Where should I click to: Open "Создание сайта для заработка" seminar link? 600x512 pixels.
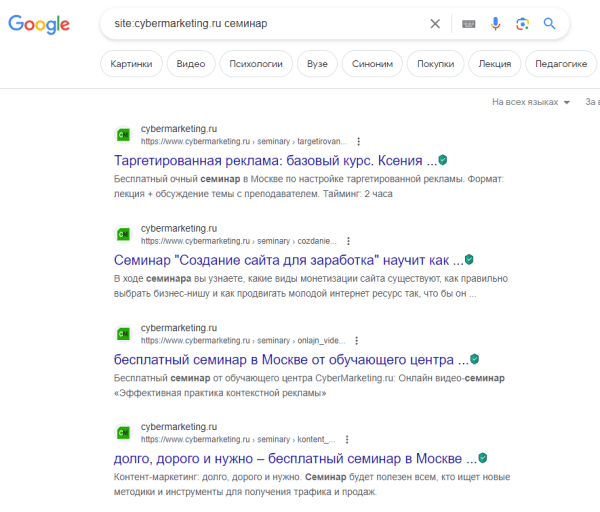click(x=288, y=260)
